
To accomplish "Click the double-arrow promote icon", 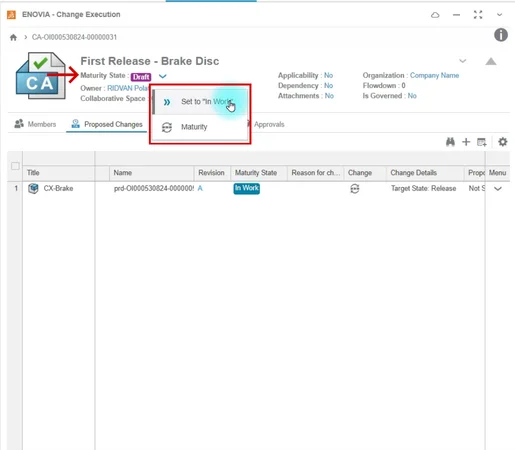I will [167, 102].
